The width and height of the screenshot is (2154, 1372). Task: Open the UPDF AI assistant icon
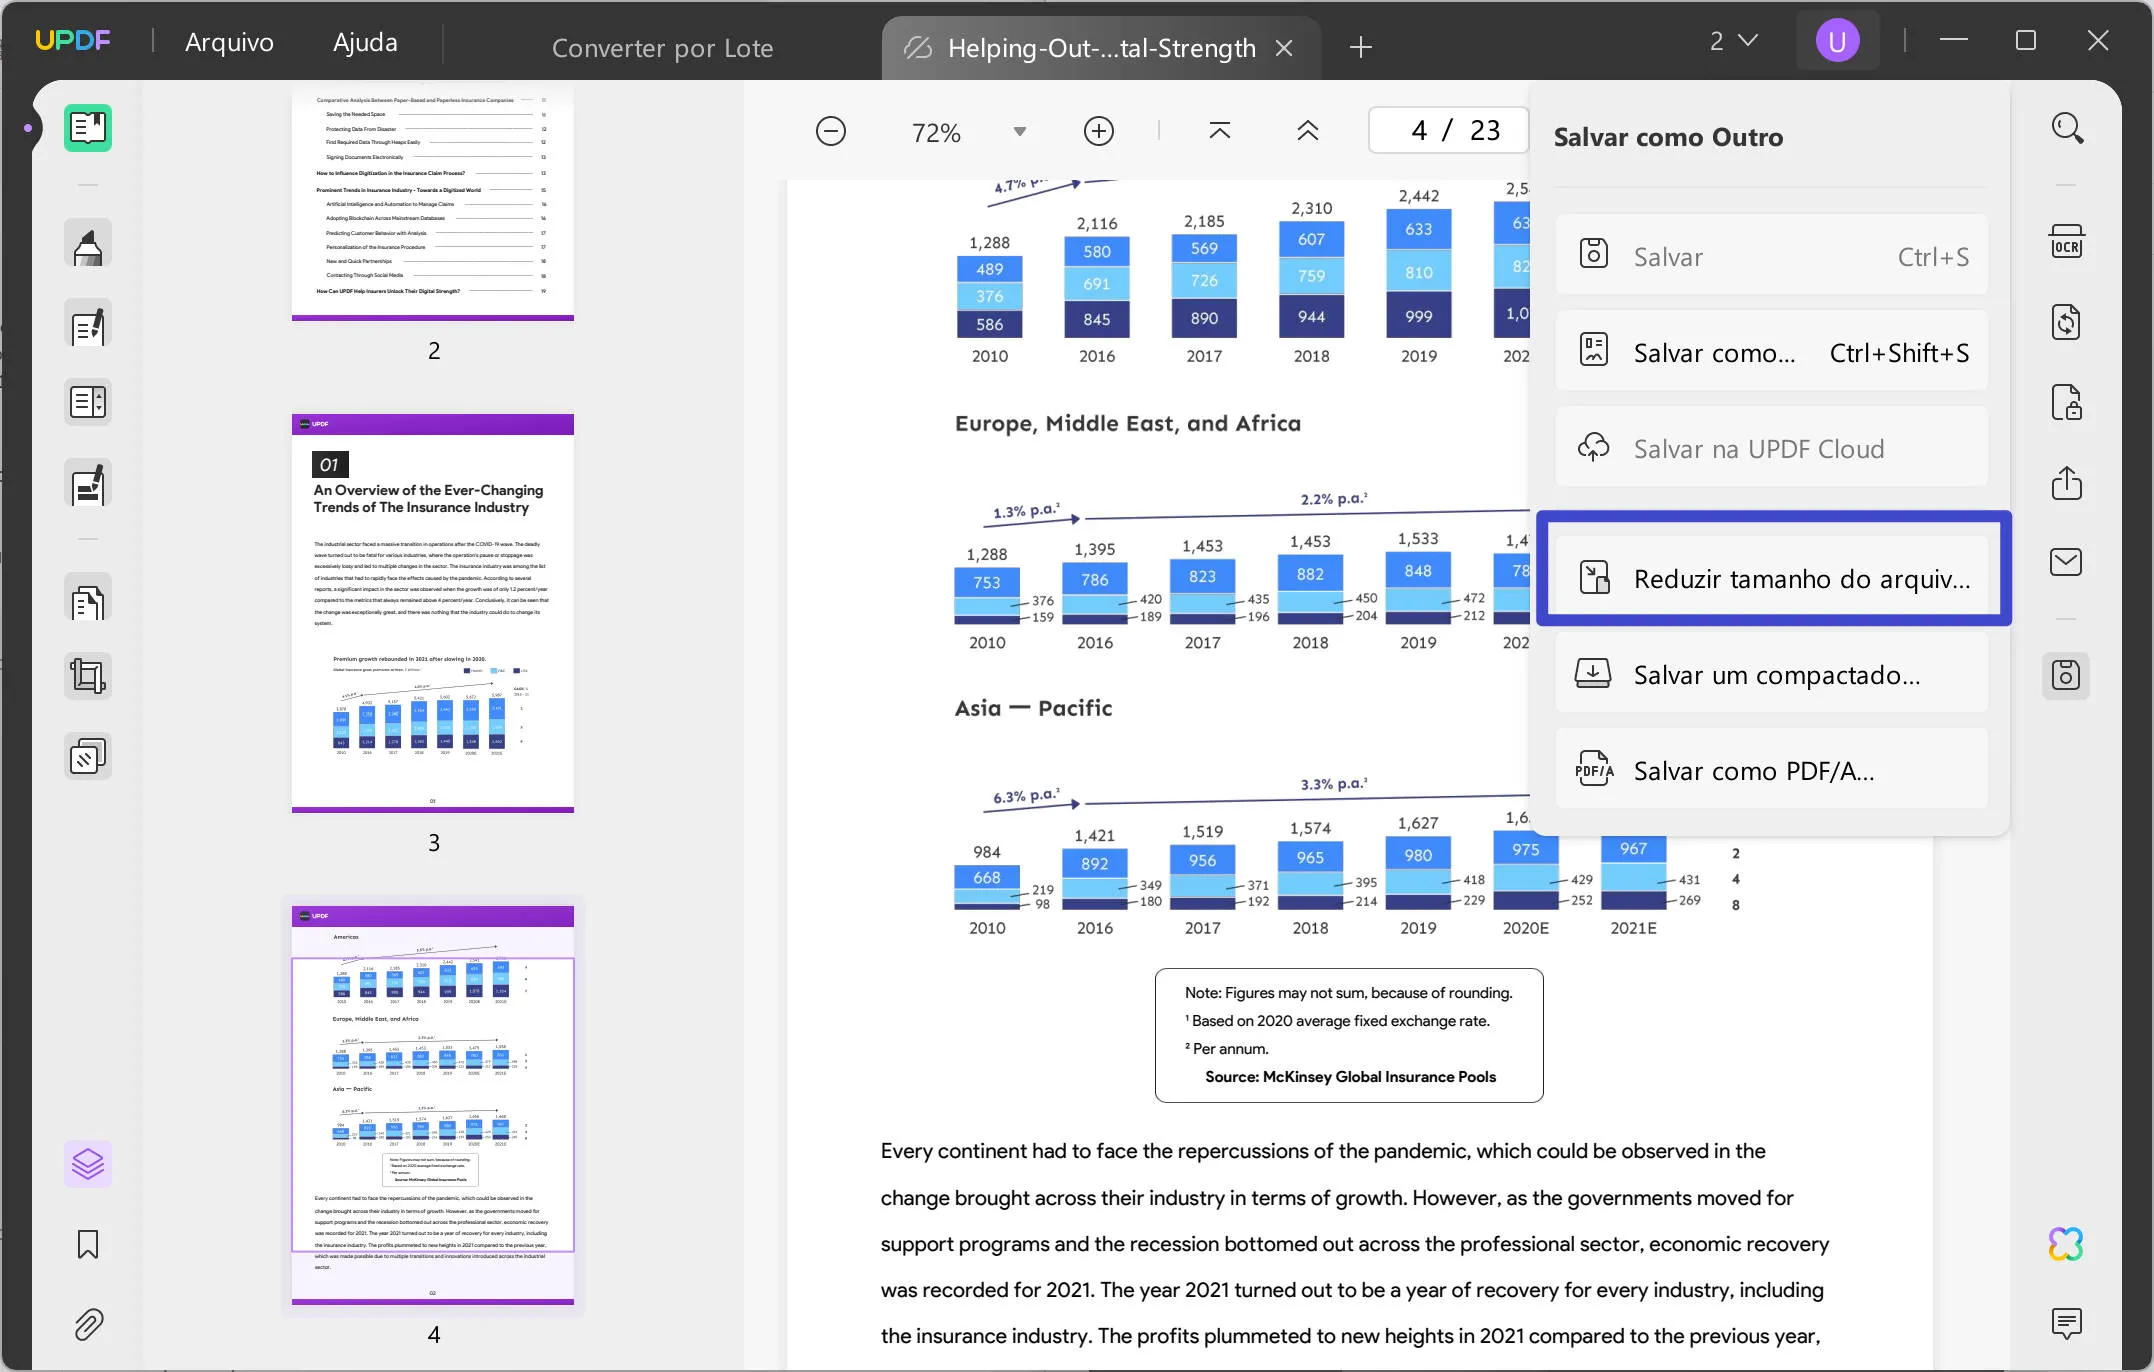point(2066,1244)
